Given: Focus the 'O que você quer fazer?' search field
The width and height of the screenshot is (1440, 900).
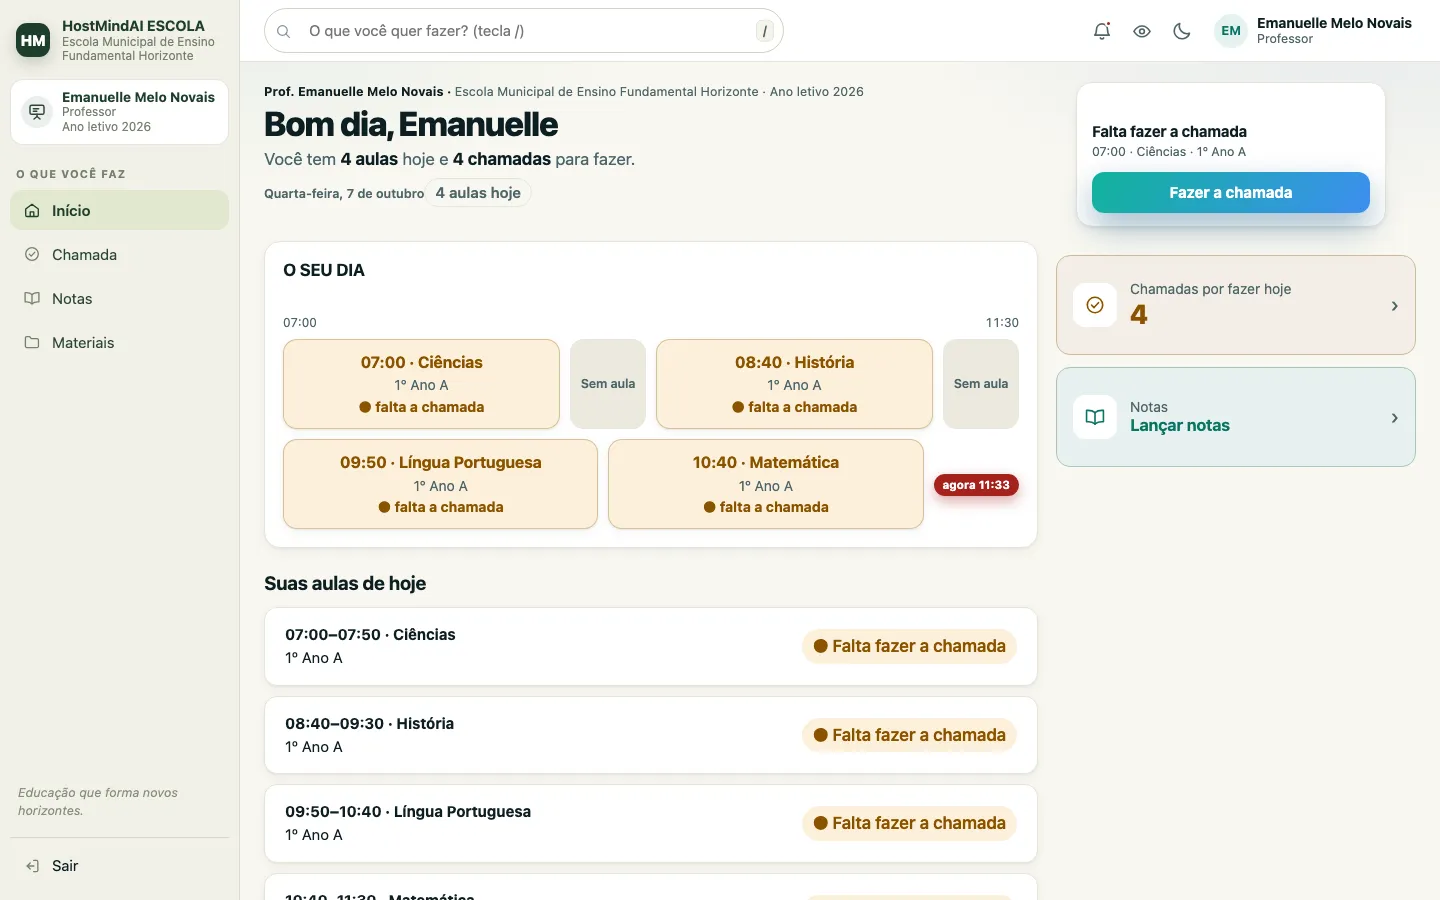Looking at the screenshot, I should [524, 31].
